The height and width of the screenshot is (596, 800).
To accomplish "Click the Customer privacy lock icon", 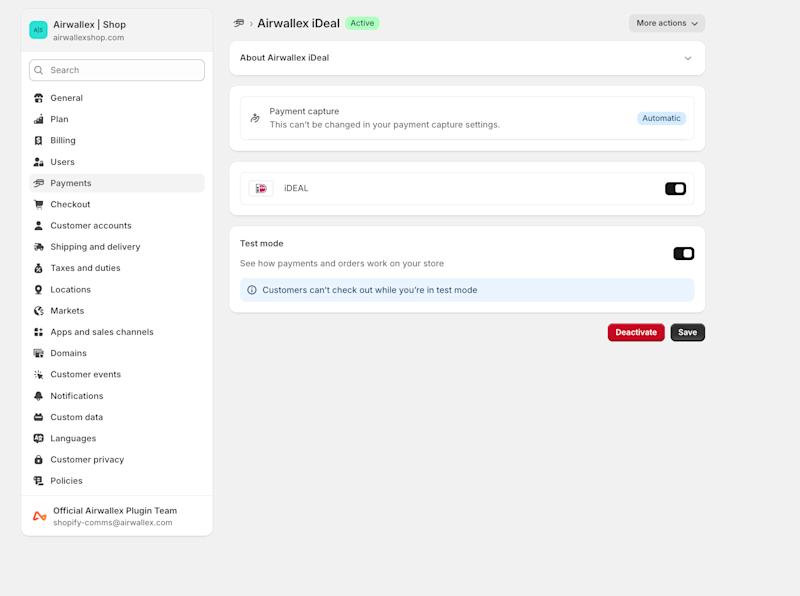I will [38, 460].
